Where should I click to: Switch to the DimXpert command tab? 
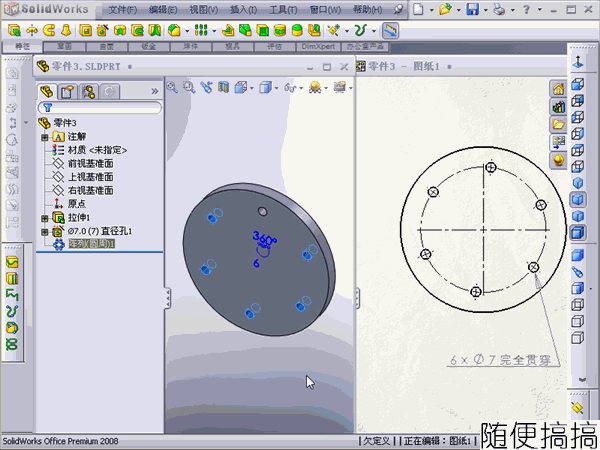coord(318,47)
